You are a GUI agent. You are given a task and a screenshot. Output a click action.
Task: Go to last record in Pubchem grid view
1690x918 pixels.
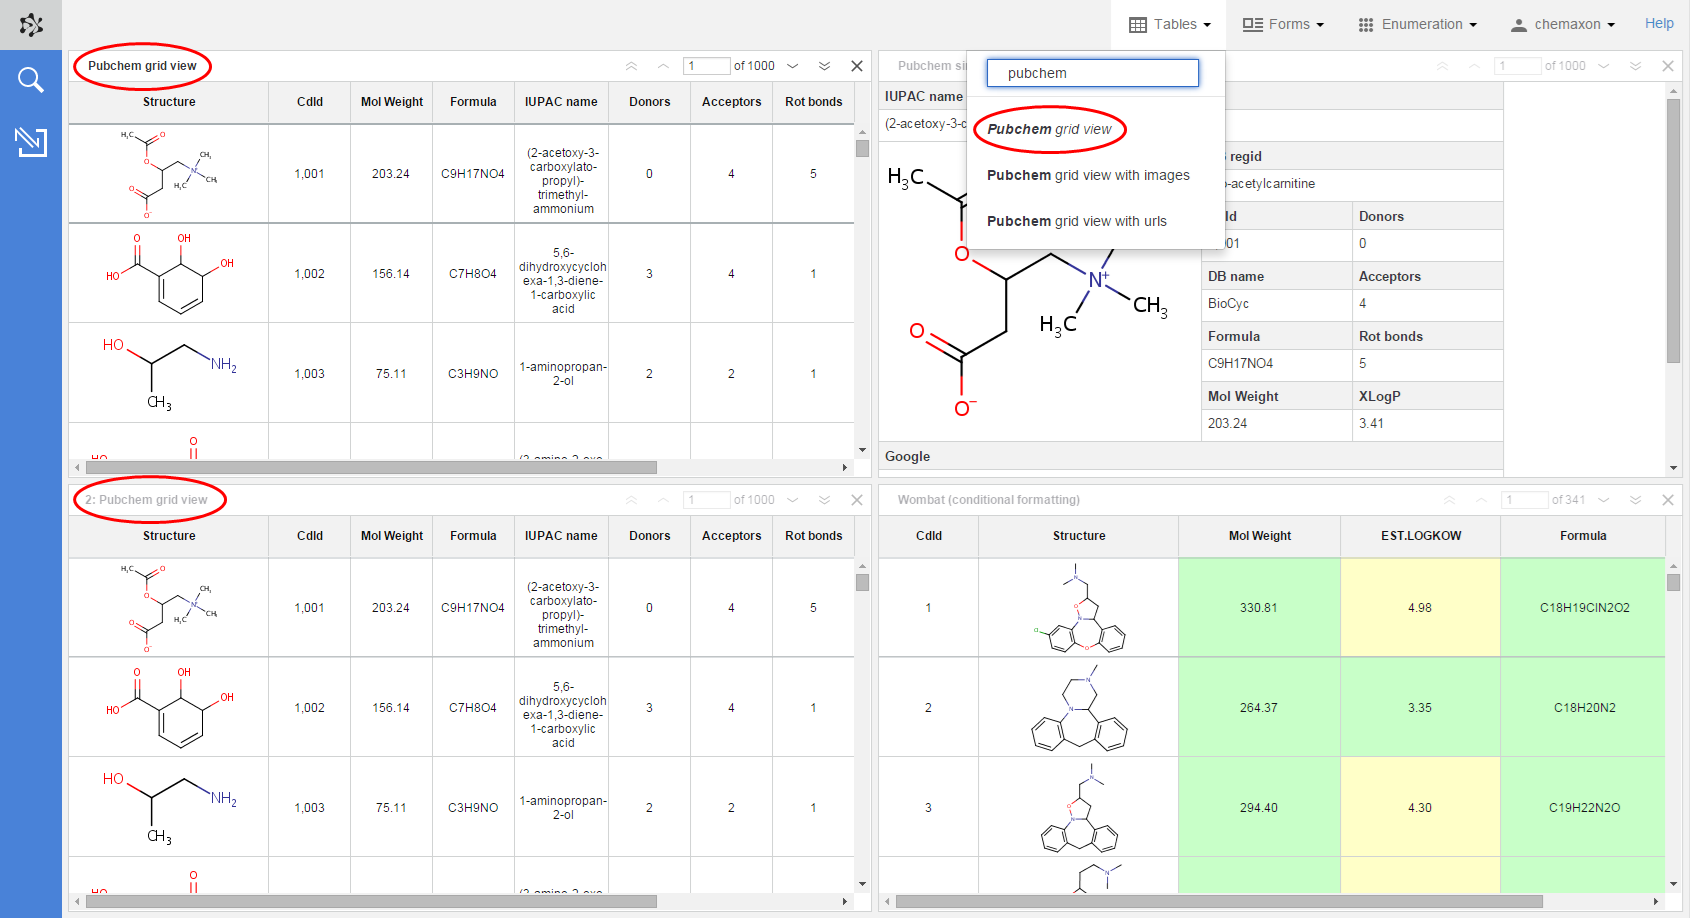click(x=824, y=66)
